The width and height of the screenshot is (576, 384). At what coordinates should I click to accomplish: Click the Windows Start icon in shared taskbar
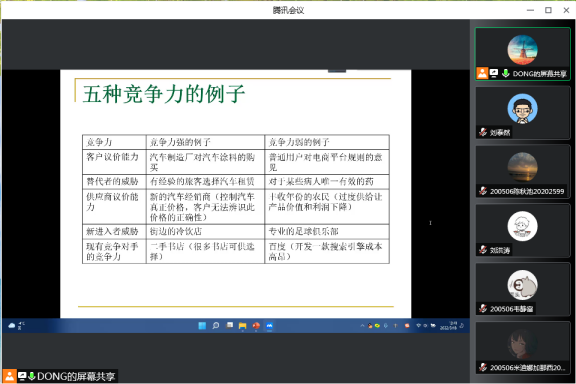202,326
